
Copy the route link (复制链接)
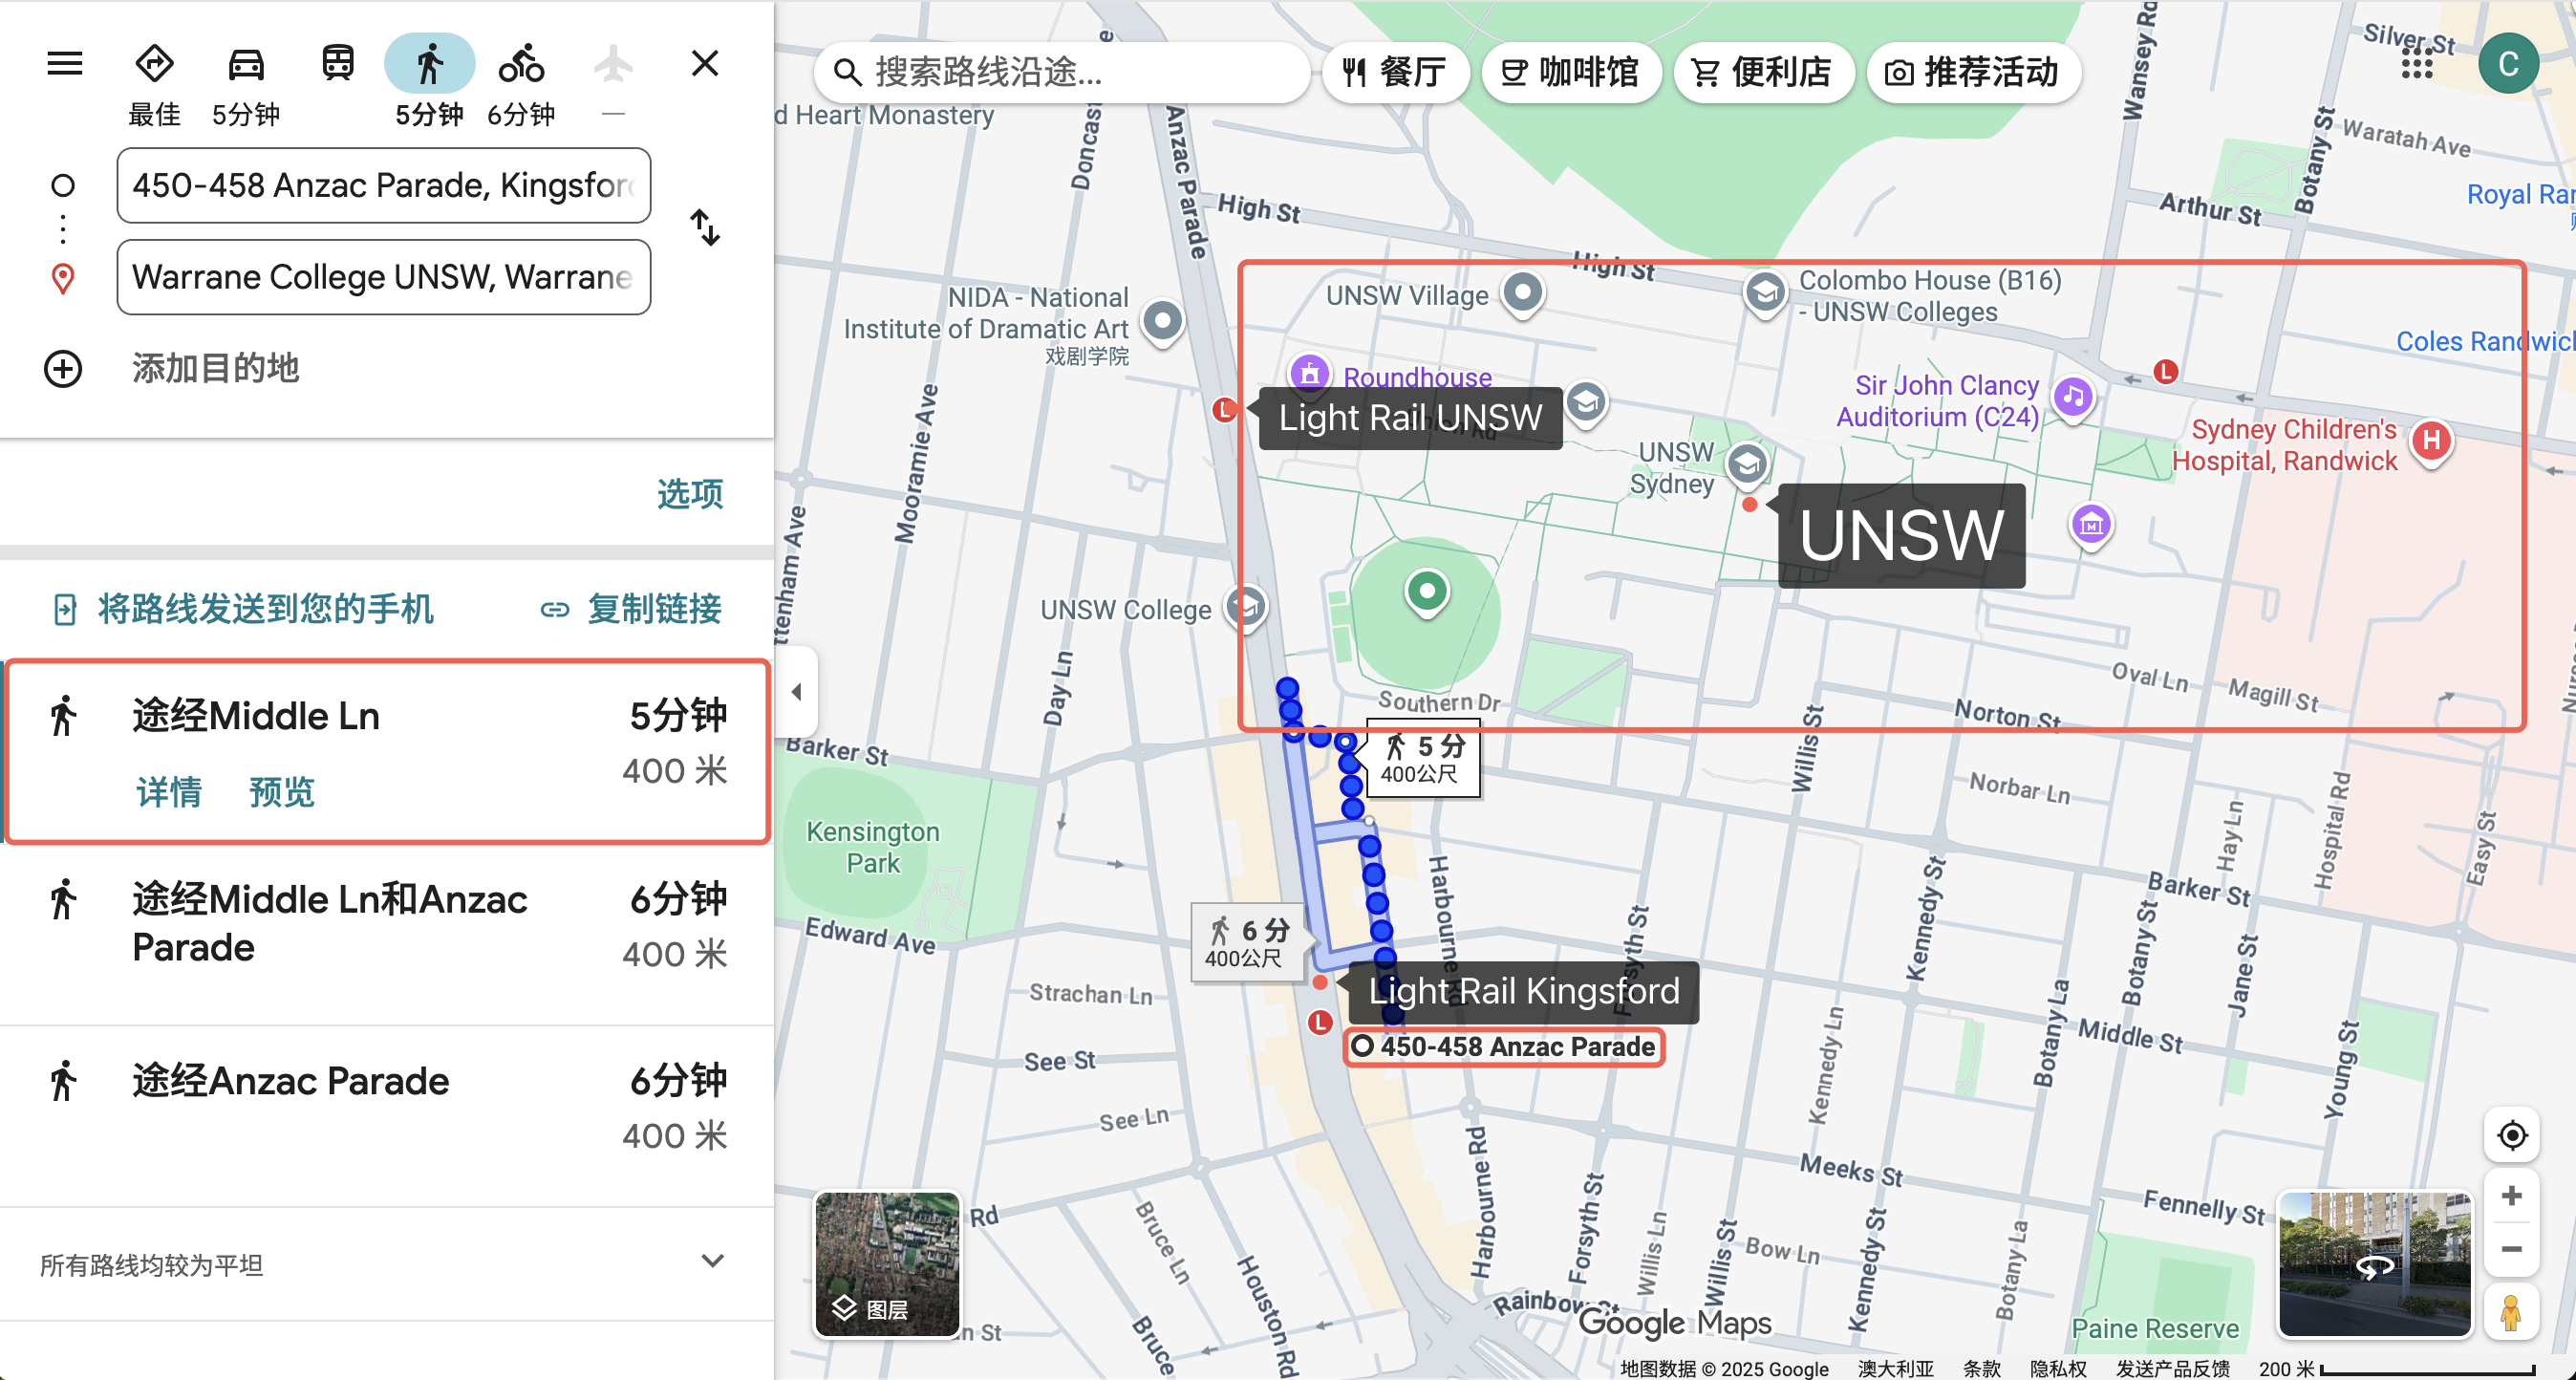(x=631, y=608)
